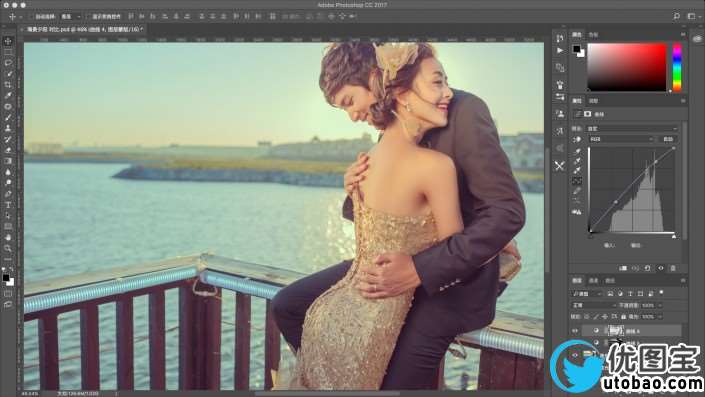This screenshot has width=705, height=397.
Task: Switch to the Channels tab
Action: point(593,281)
